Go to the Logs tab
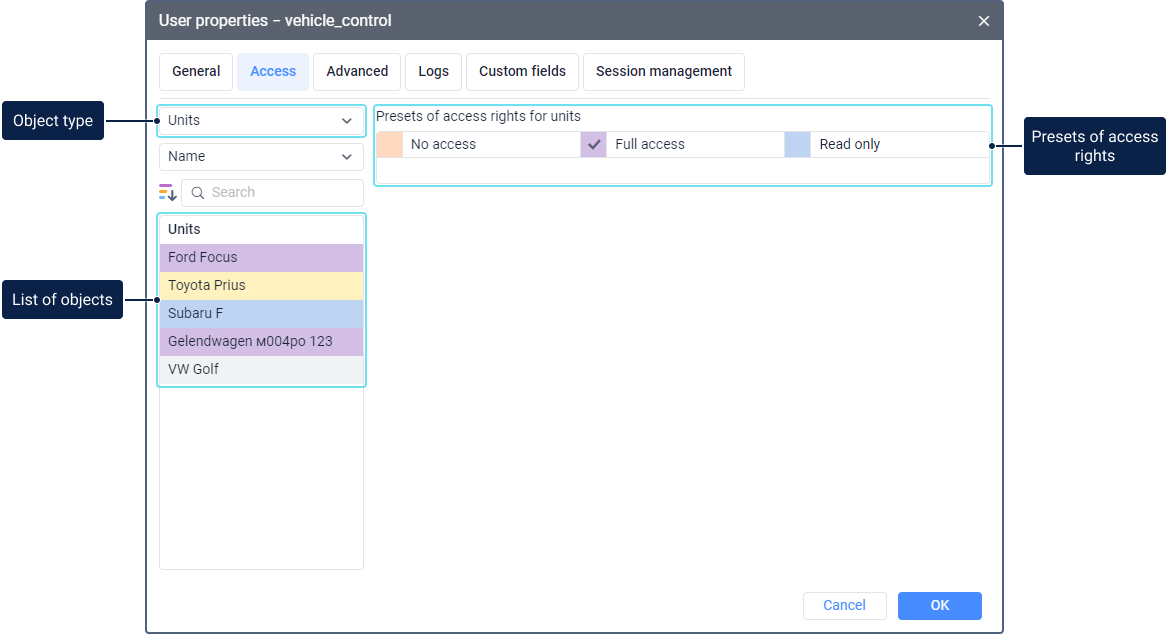1168x634 pixels. tap(433, 72)
